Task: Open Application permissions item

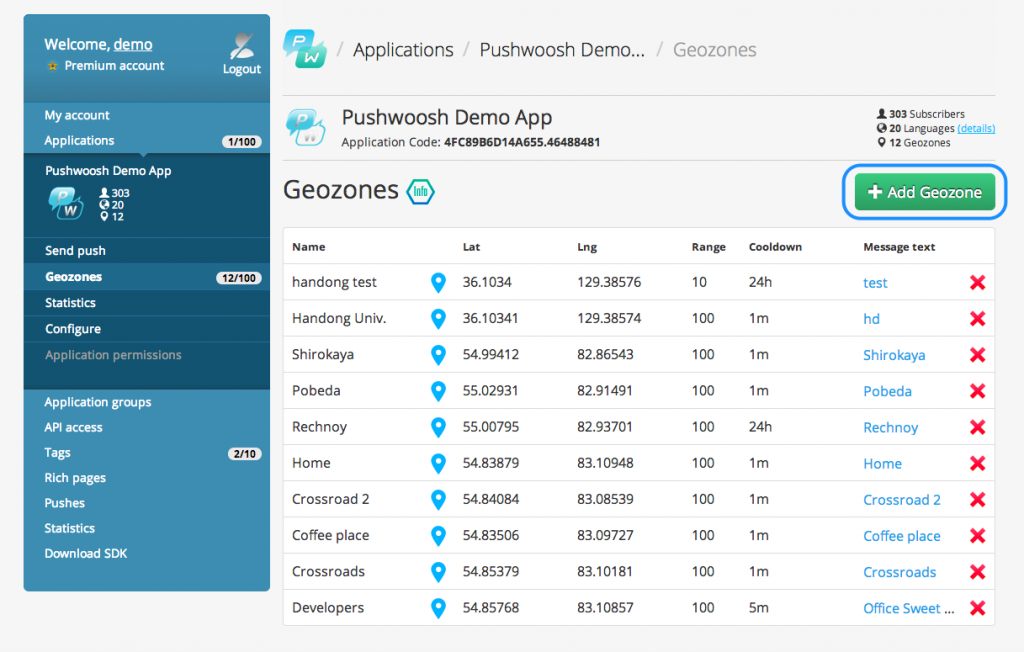Action: [113, 355]
